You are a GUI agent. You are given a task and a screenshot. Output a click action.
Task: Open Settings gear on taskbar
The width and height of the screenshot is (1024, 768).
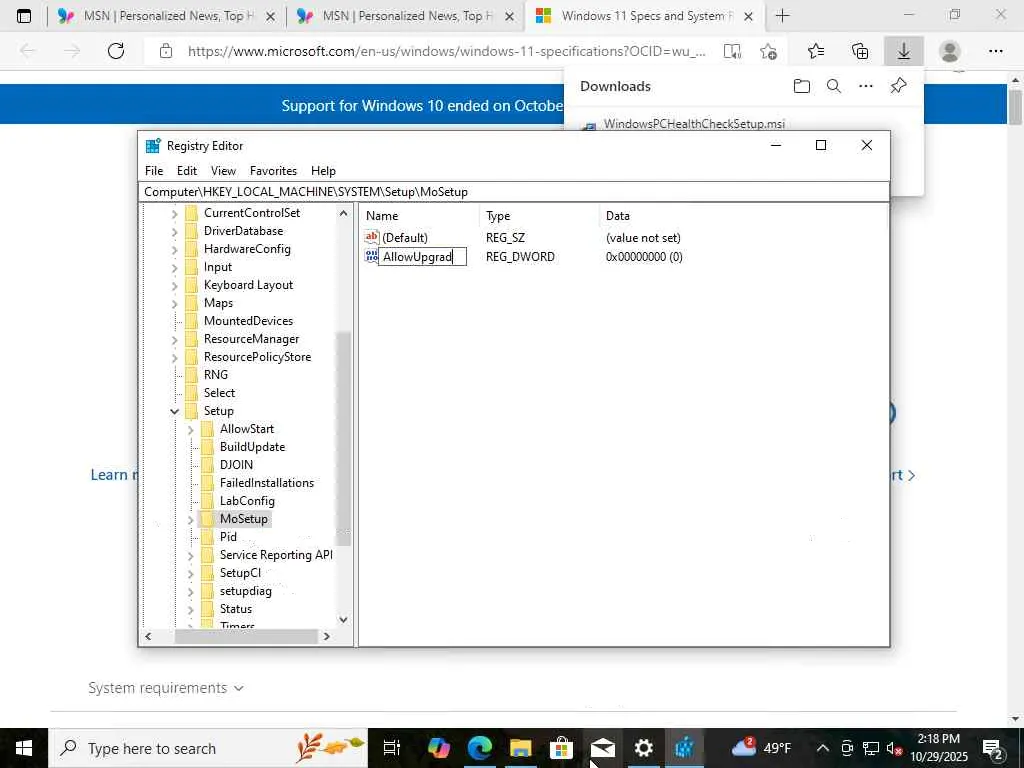pyautogui.click(x=643, y=748)
